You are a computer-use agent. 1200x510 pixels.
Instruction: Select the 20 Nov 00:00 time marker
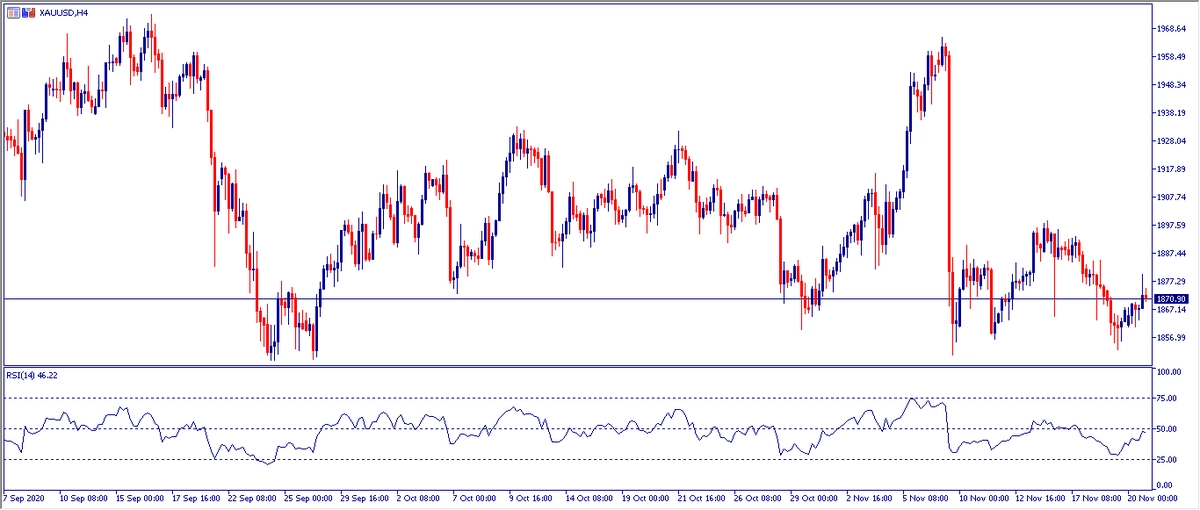coord(1141,497)
